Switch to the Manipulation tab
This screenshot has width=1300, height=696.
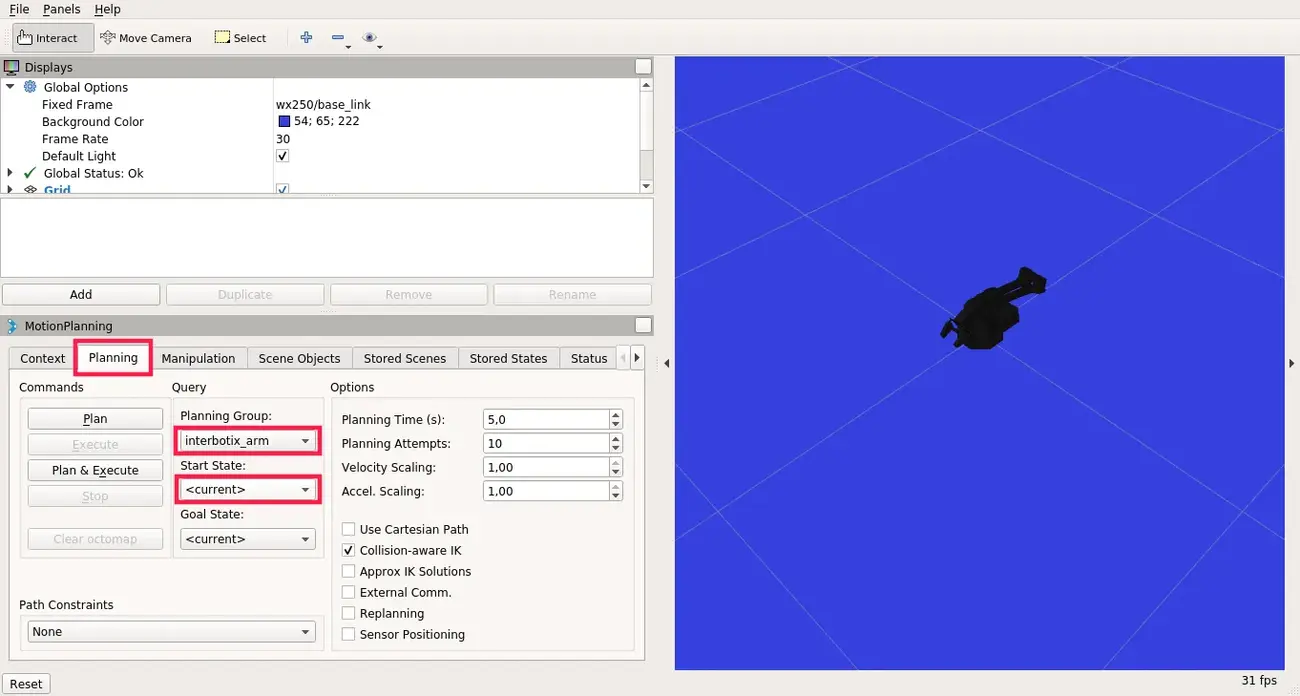coord(199,358)
